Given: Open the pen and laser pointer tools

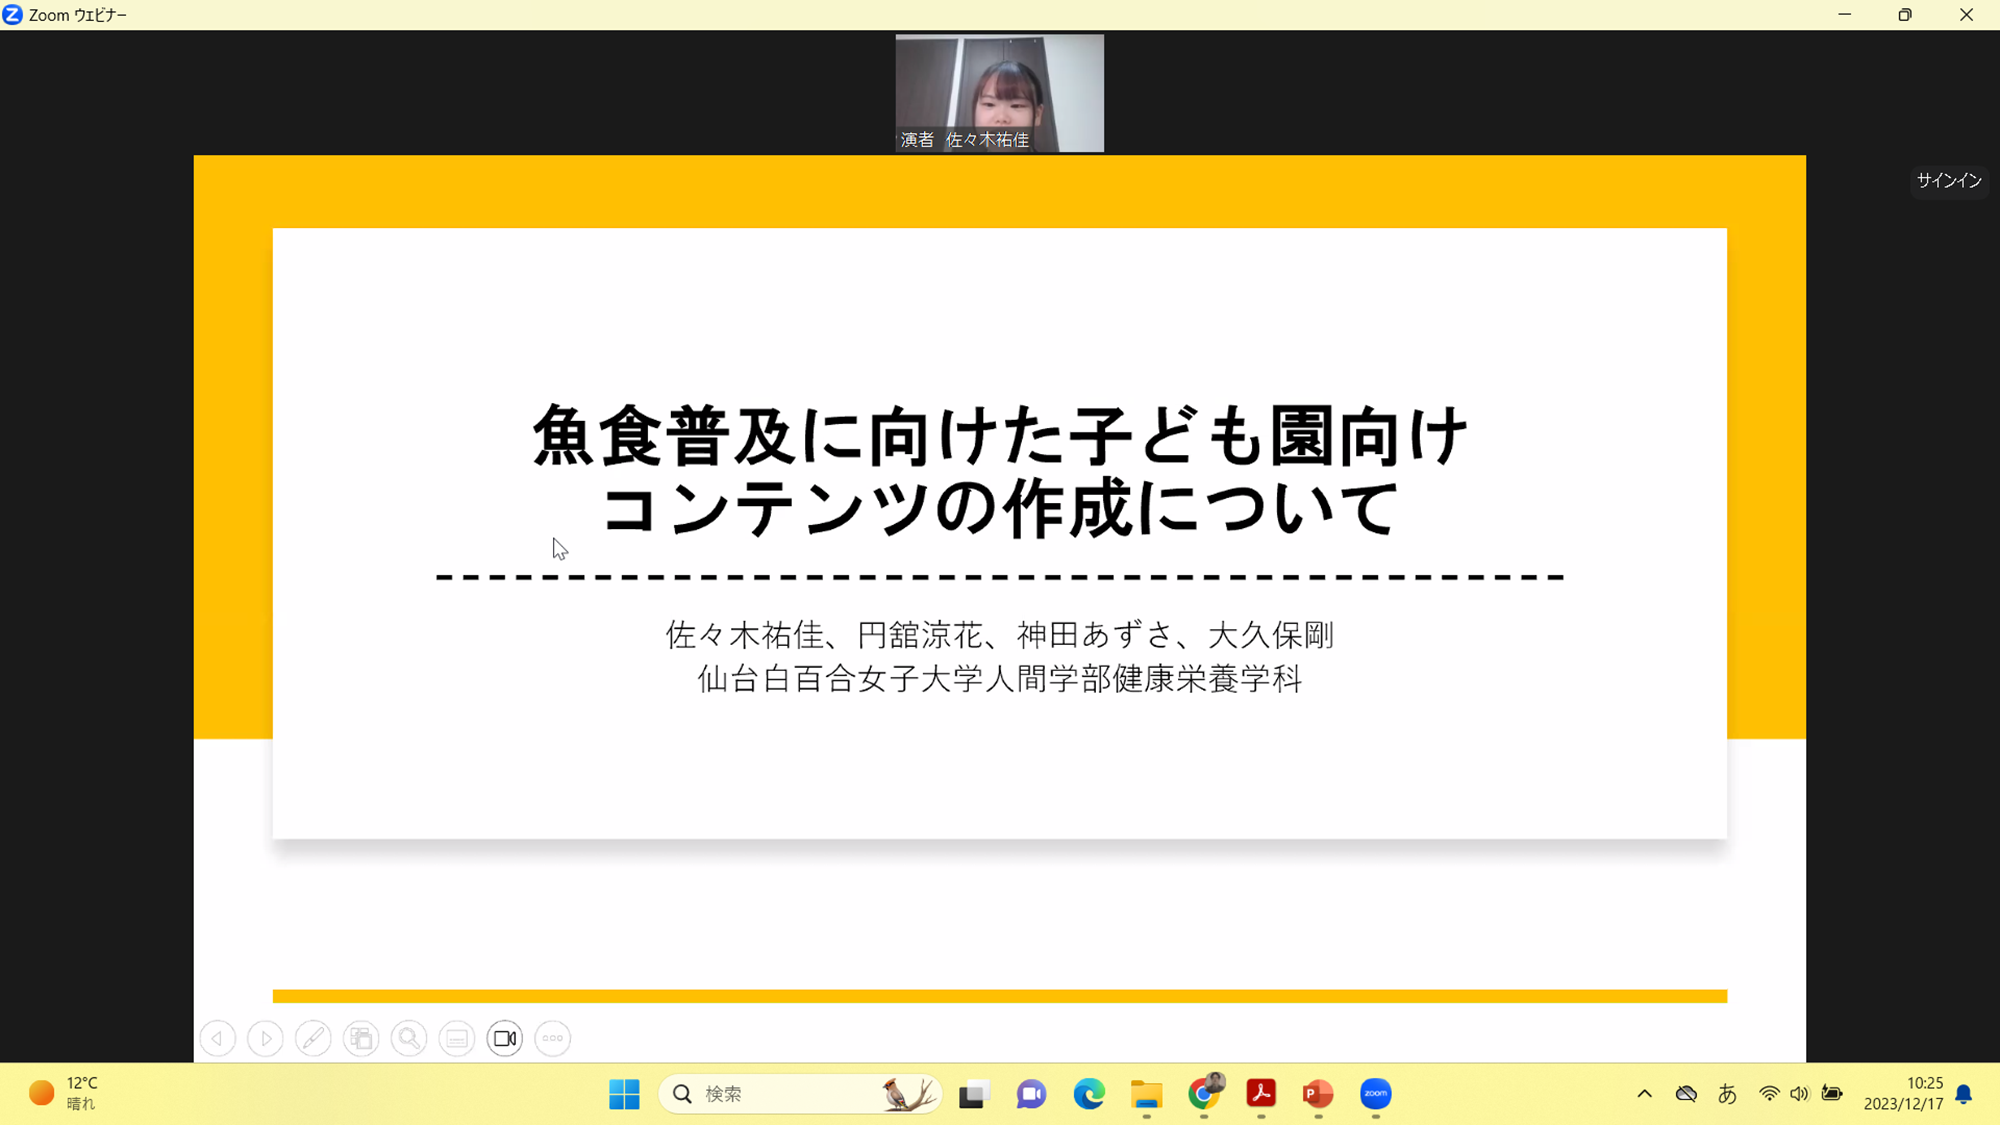Looking at the screenshot, I should coord(313,1038).
